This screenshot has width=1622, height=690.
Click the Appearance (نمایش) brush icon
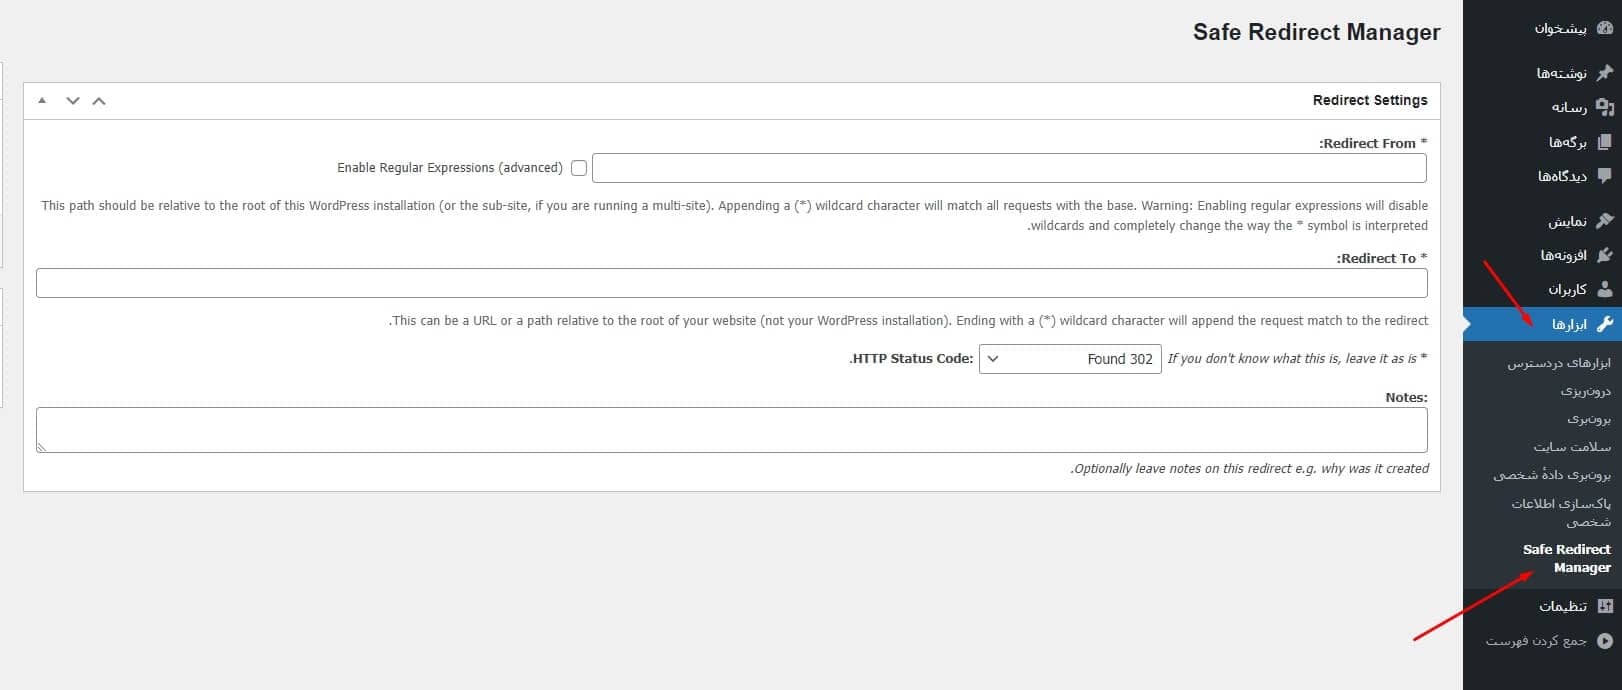1604,221
